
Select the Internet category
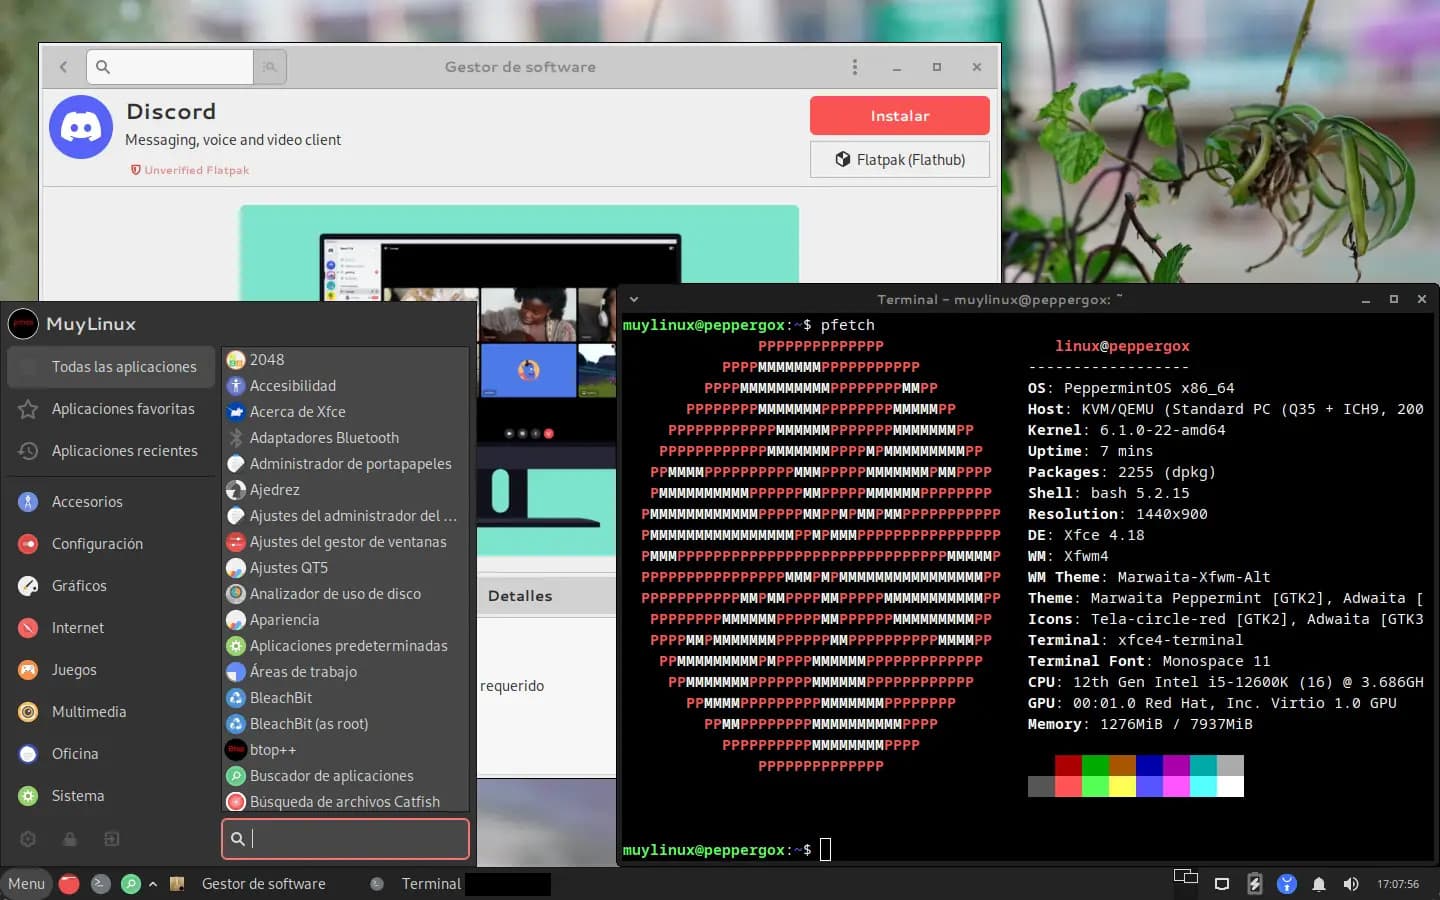click(x=78, y=628)
